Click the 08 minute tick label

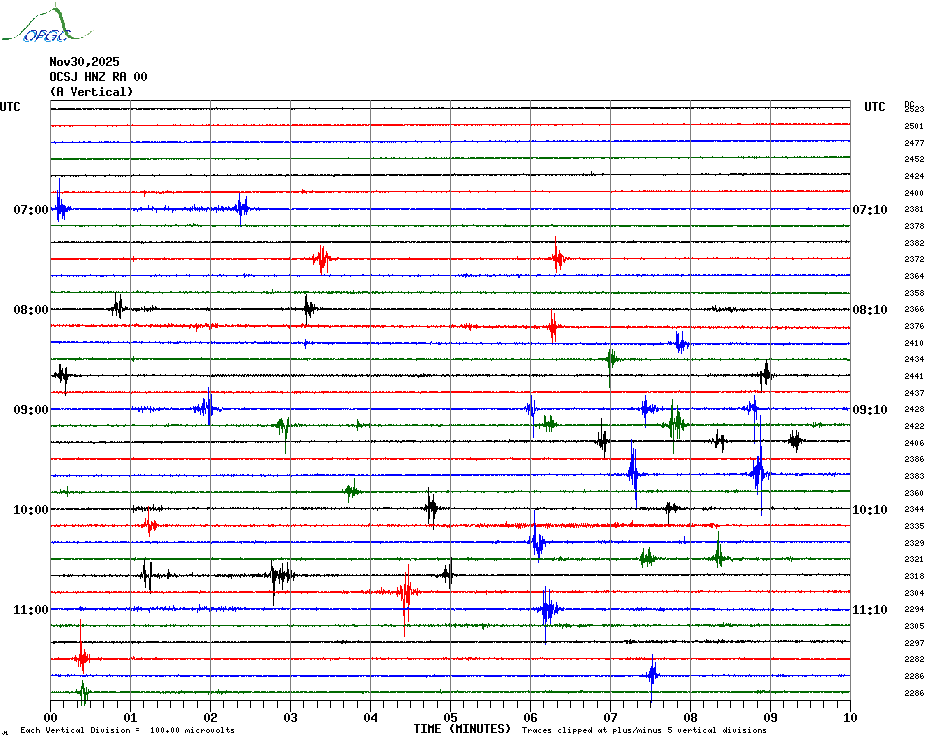point(690,717)
